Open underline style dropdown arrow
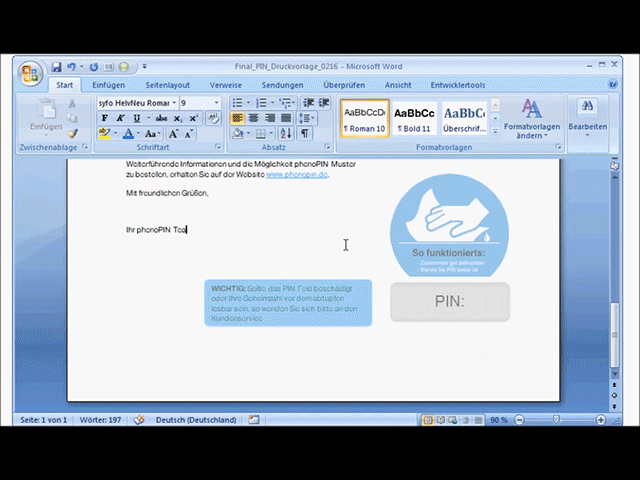Screen dimensions: 640x480 pyautogui.click(x=149, y=118)
